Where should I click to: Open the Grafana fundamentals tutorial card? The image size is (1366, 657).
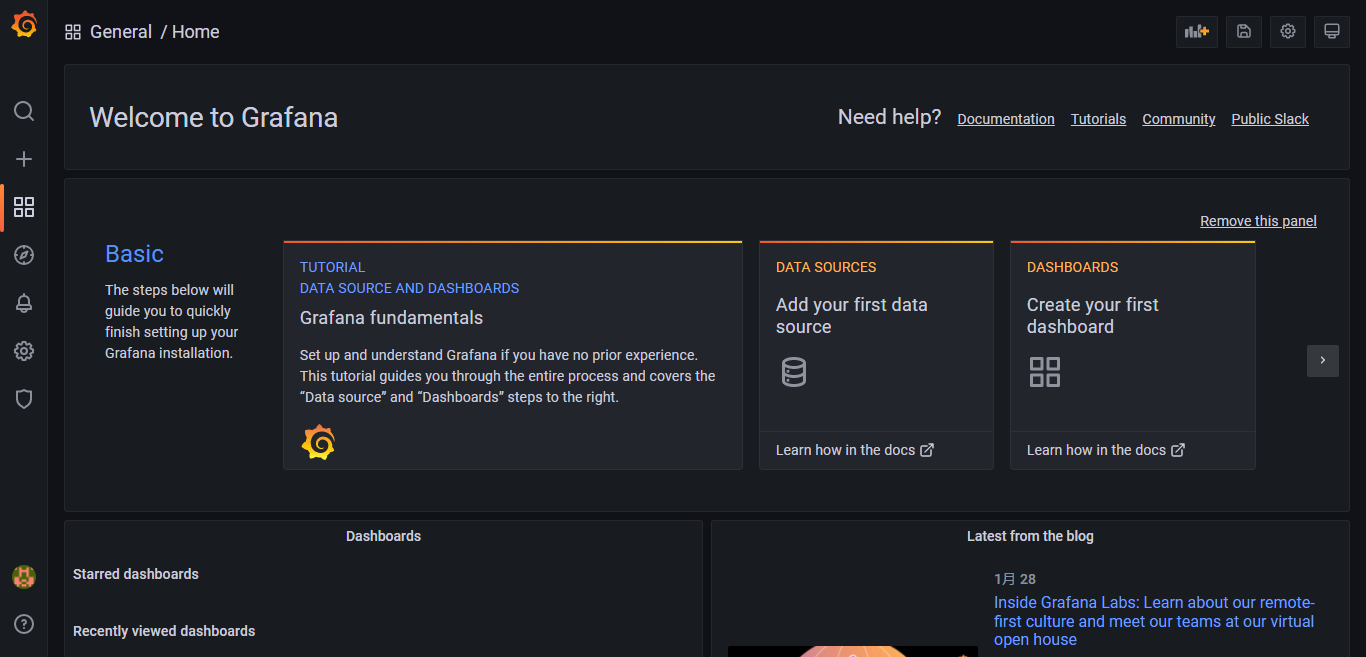point(513,355)
